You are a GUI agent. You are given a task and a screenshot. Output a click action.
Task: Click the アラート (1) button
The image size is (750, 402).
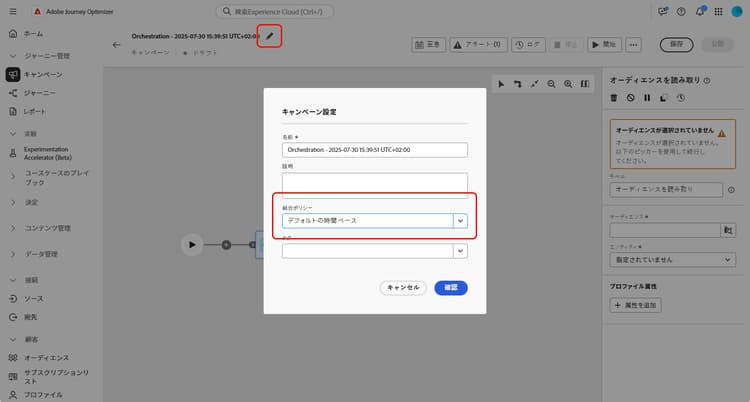(478, 45)
